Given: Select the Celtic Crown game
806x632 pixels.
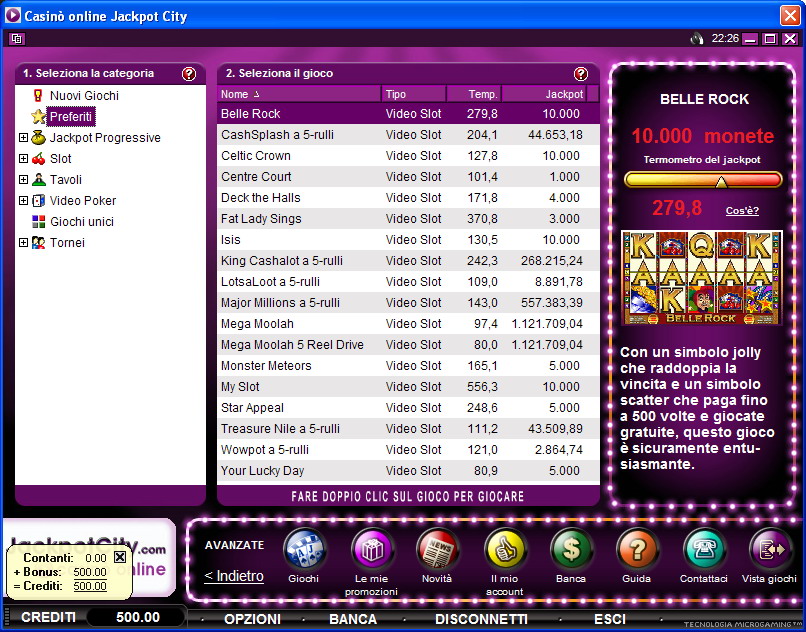Looking at the screenshot, I should [408, 156].
